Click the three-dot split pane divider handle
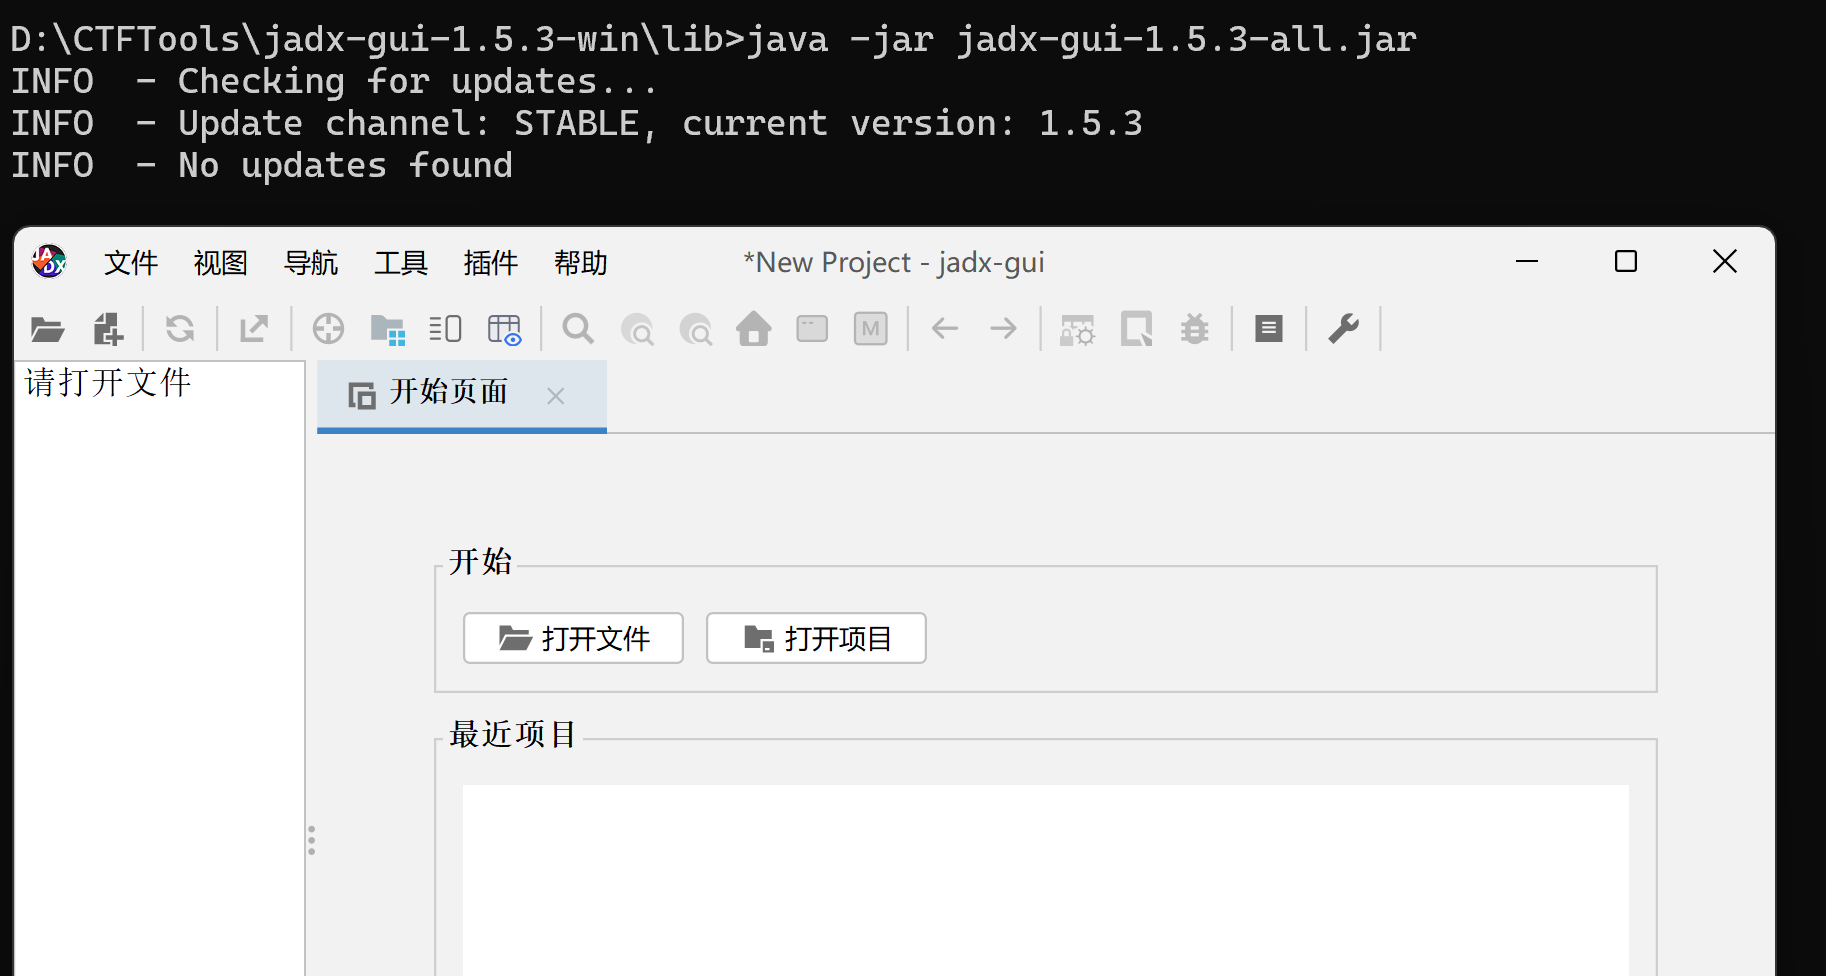 pos(312,840)
